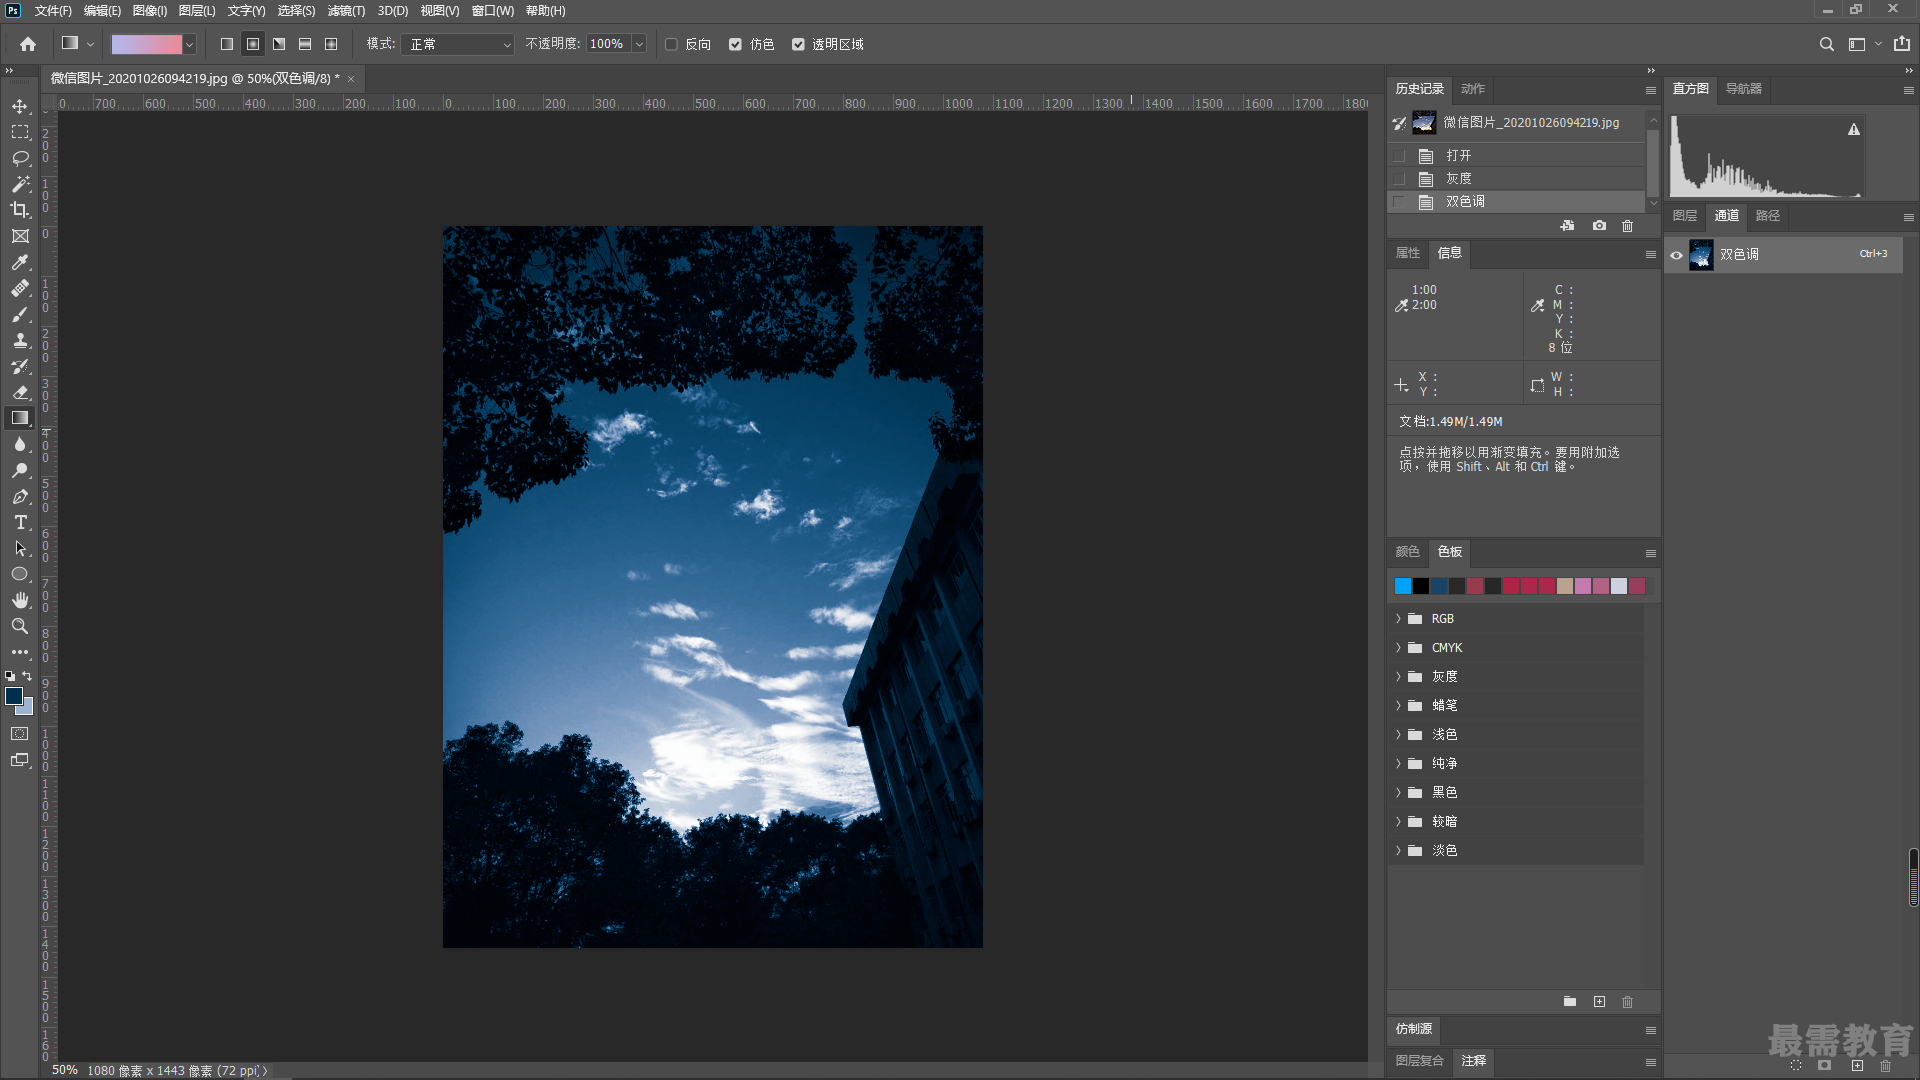Select the Gradient tool
1920x1080 pixels.
point(20,418)
